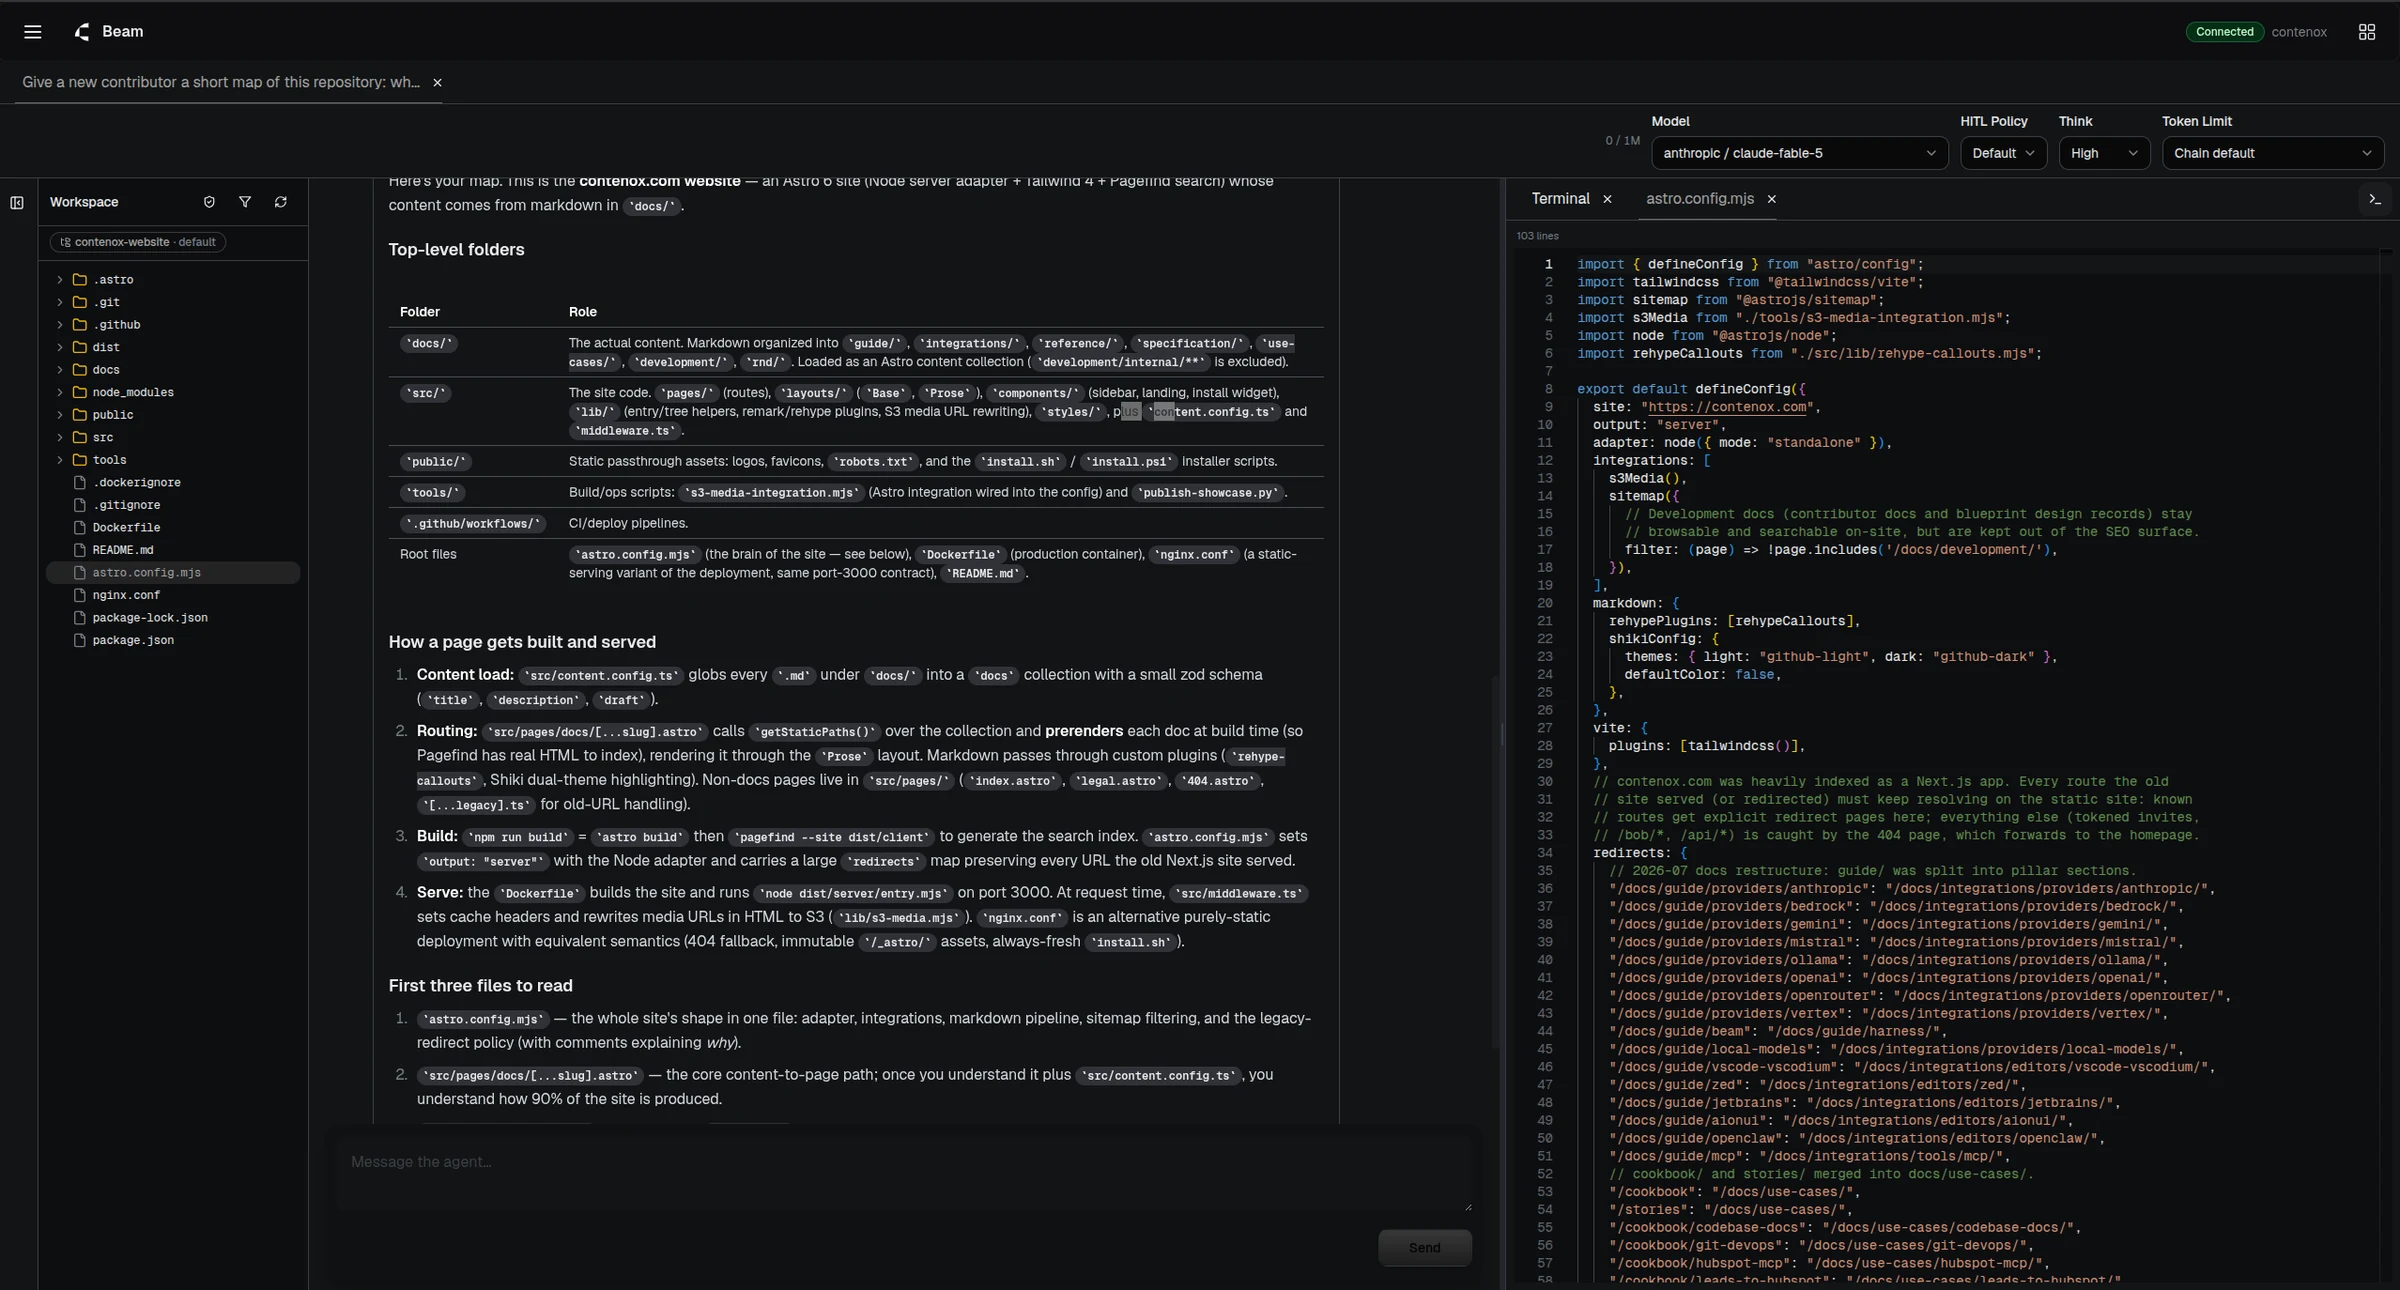Focus the Message the agent input
The height and width of the screenshot is (1290, 2400).
tap(904, 1172)
